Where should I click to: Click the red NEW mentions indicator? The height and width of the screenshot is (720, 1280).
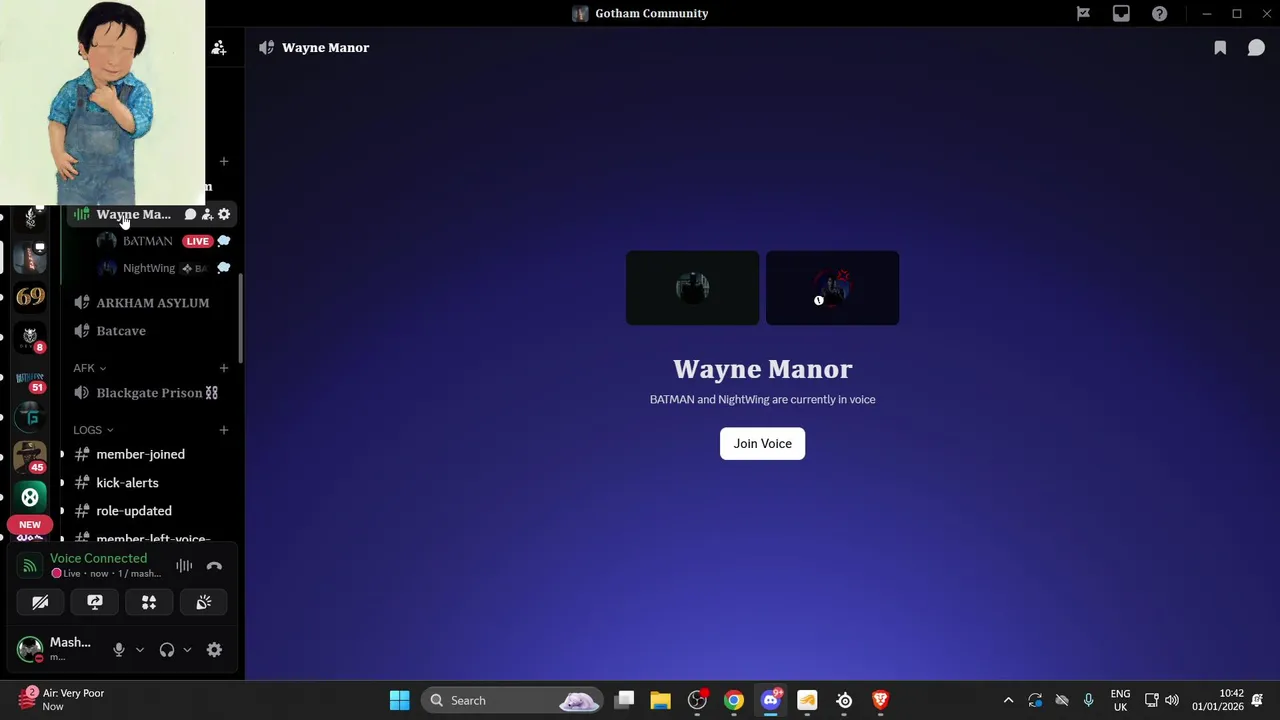[x=30, y=525]
